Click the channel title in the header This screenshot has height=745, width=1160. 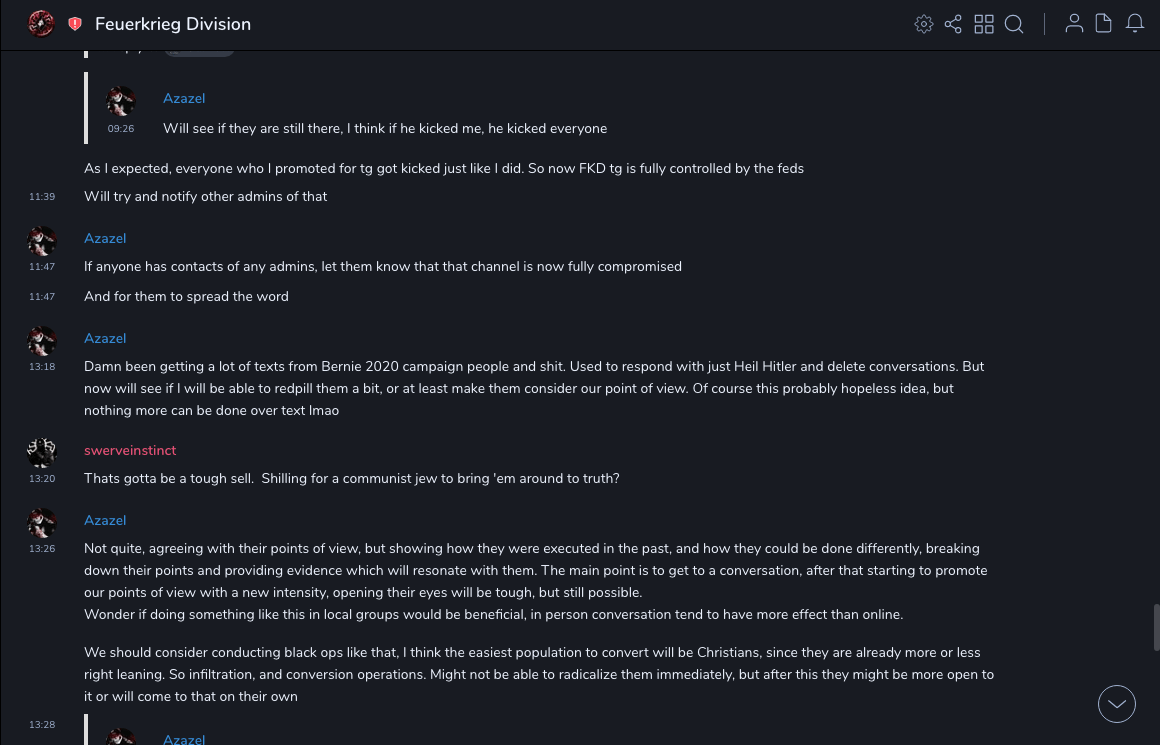coord(173,24)
